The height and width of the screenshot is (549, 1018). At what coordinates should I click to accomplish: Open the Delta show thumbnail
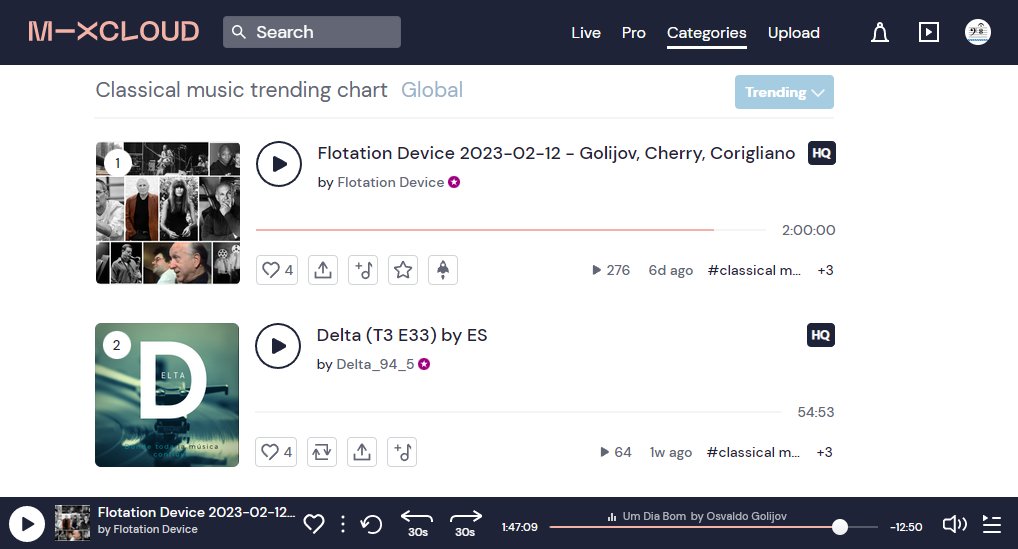pos(167,395)
